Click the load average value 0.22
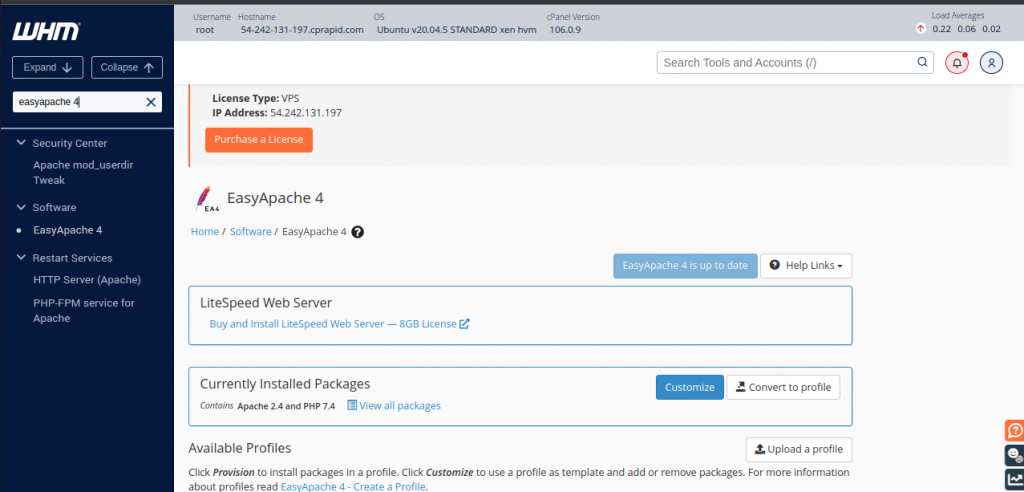This screenshot has height=492, width=1024. 941,29
